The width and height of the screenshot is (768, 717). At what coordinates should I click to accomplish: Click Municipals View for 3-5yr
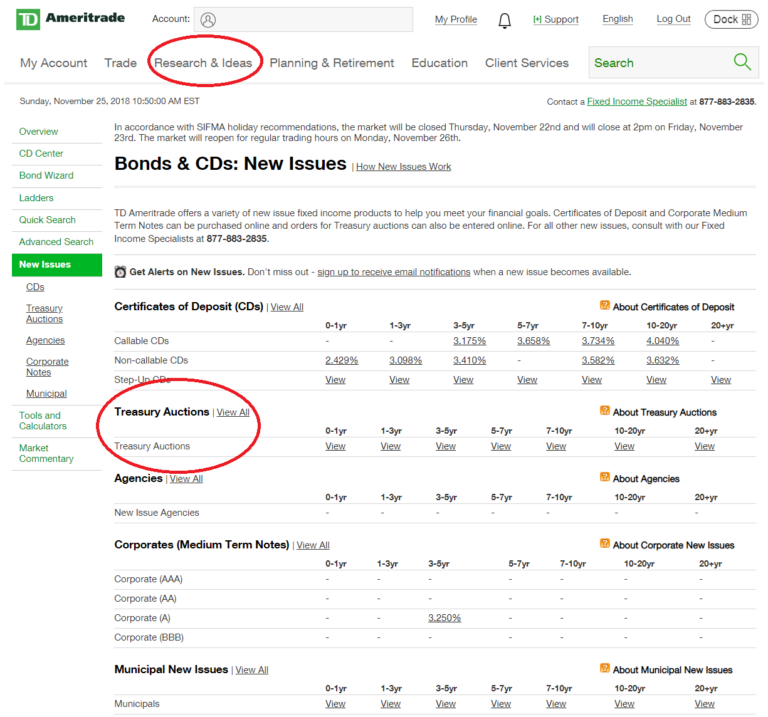pyautogui.click(x=446, y=704)
